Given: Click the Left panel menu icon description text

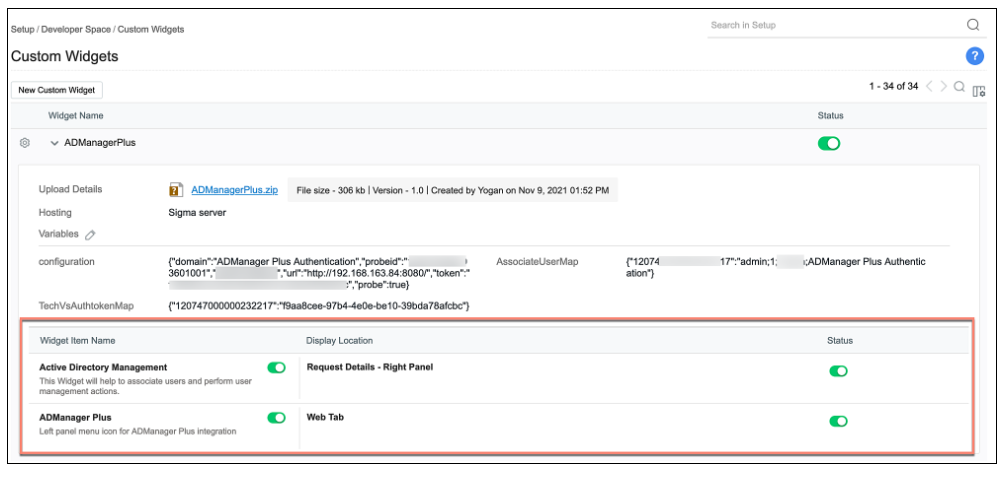Looking at the screenshot, I should click(138, 431).
